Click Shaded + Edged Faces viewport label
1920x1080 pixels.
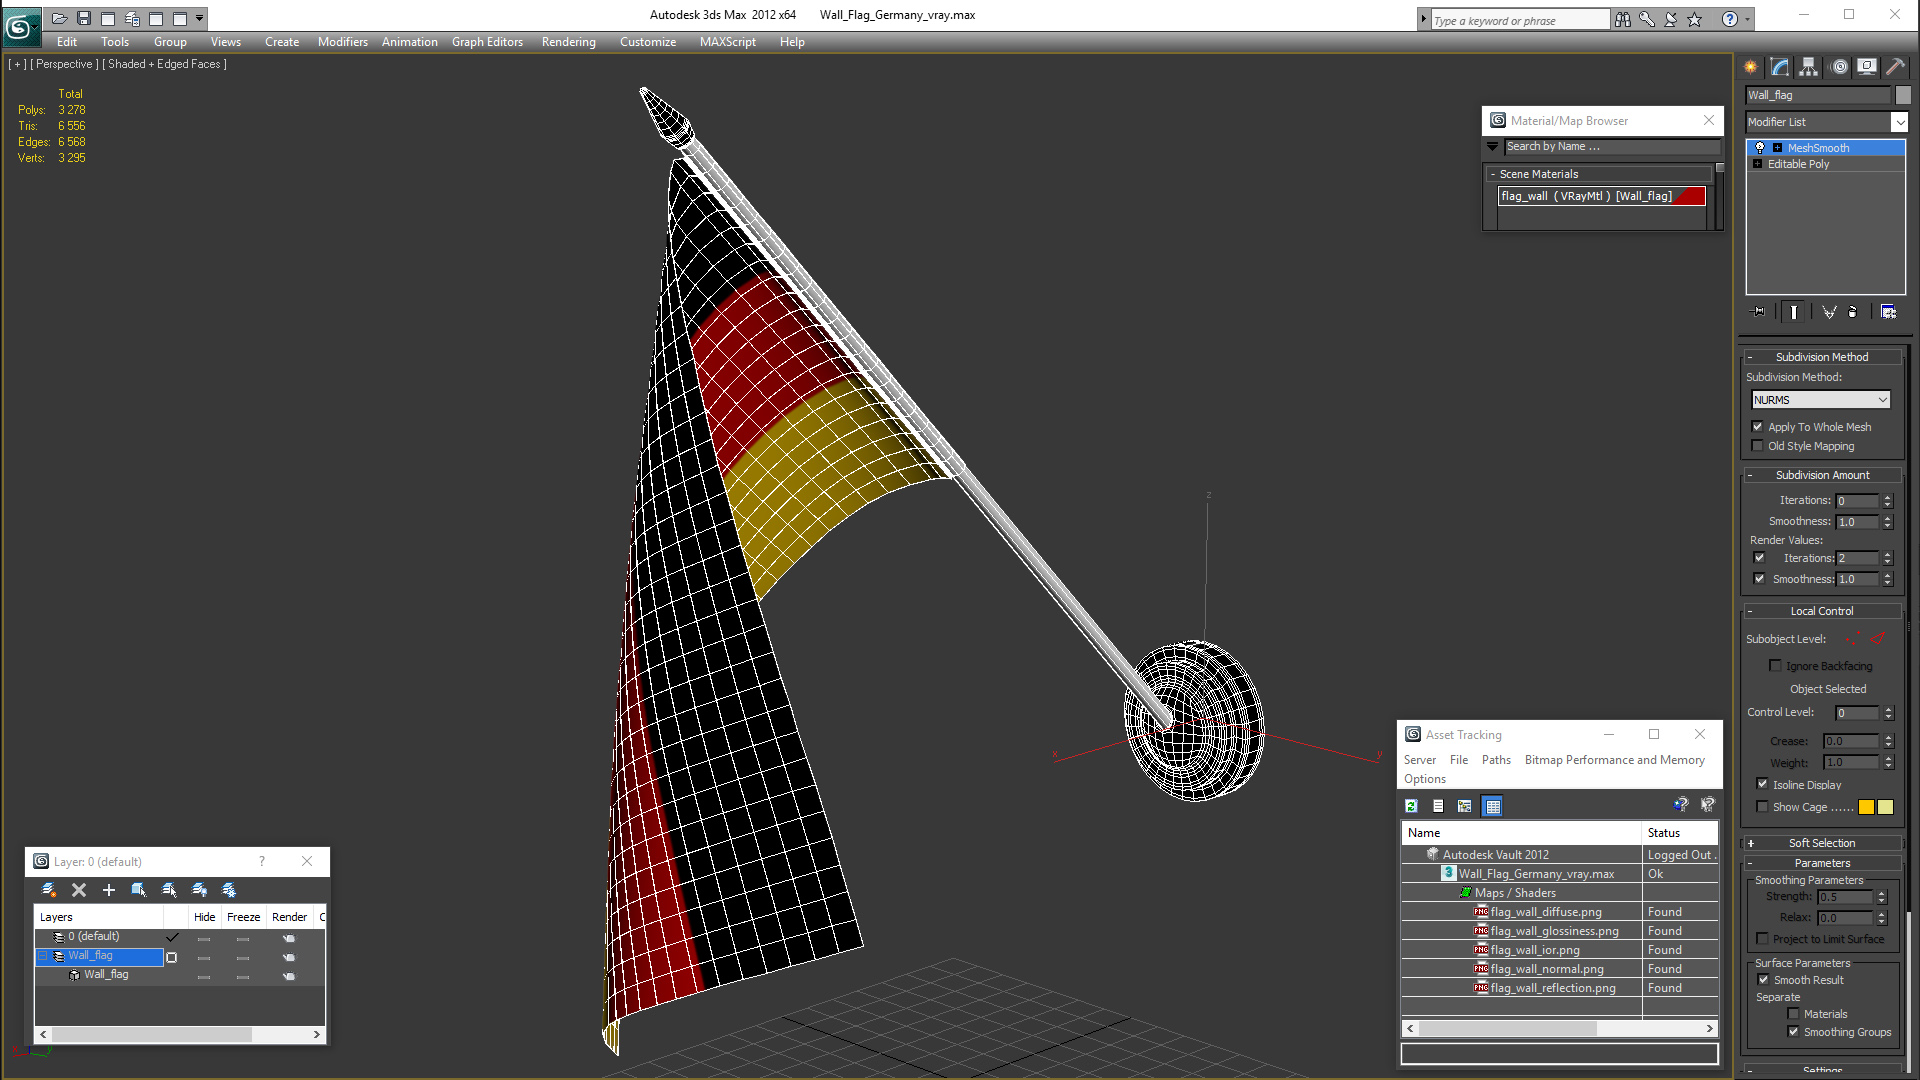tap(164, 64)
